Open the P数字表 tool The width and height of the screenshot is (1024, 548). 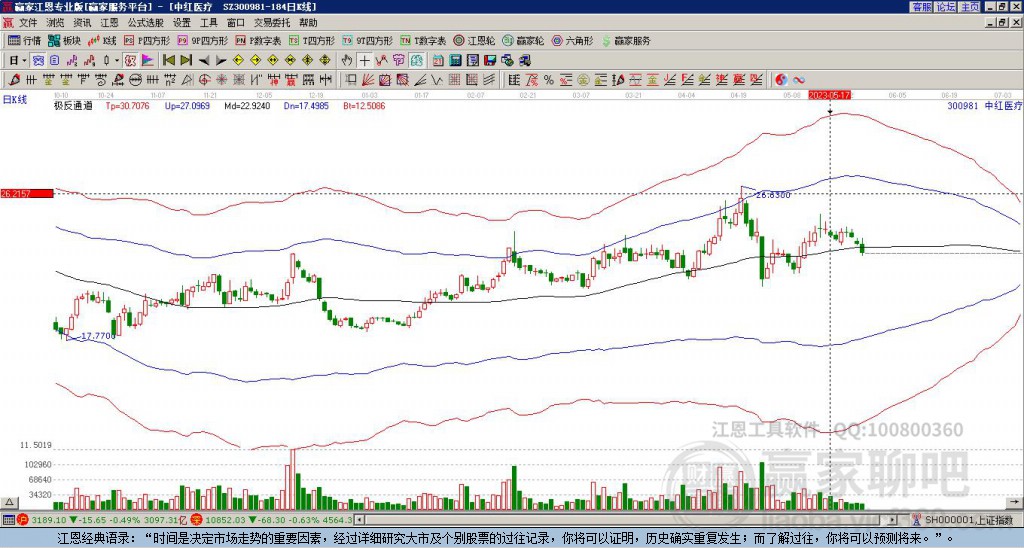(259, 40)
